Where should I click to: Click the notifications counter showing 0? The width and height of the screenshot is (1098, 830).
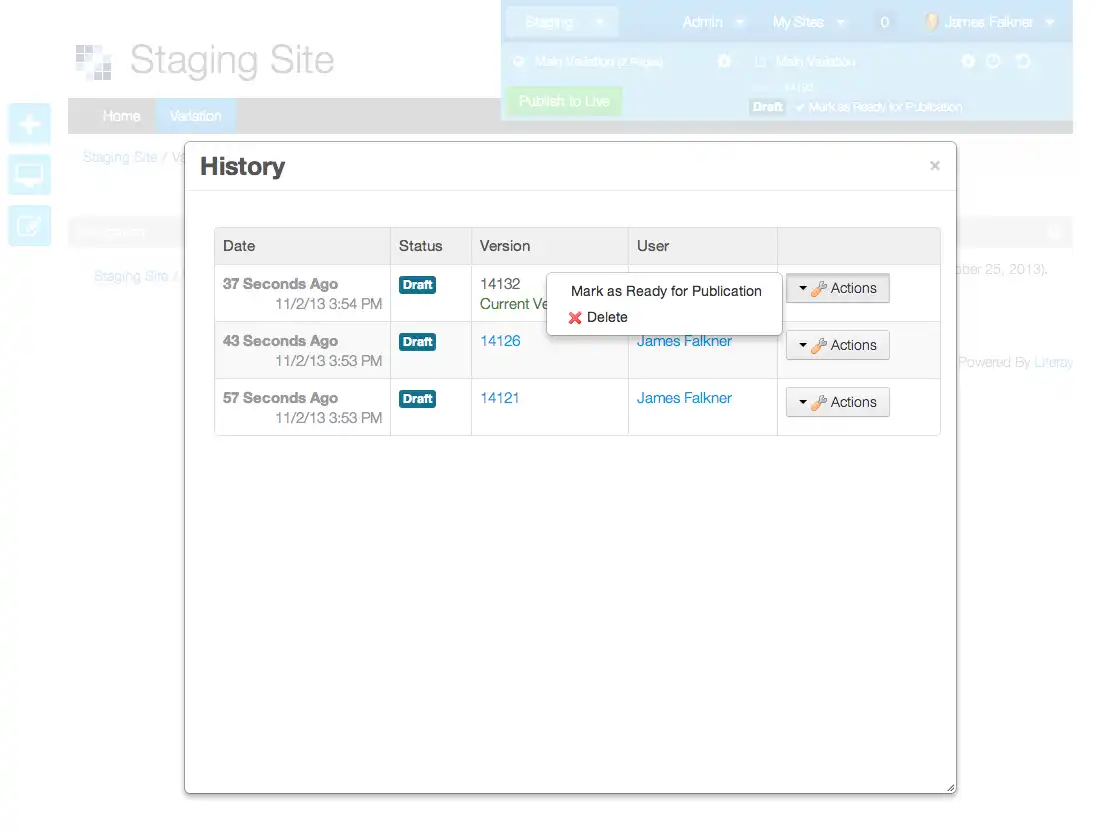click(884, 21)
